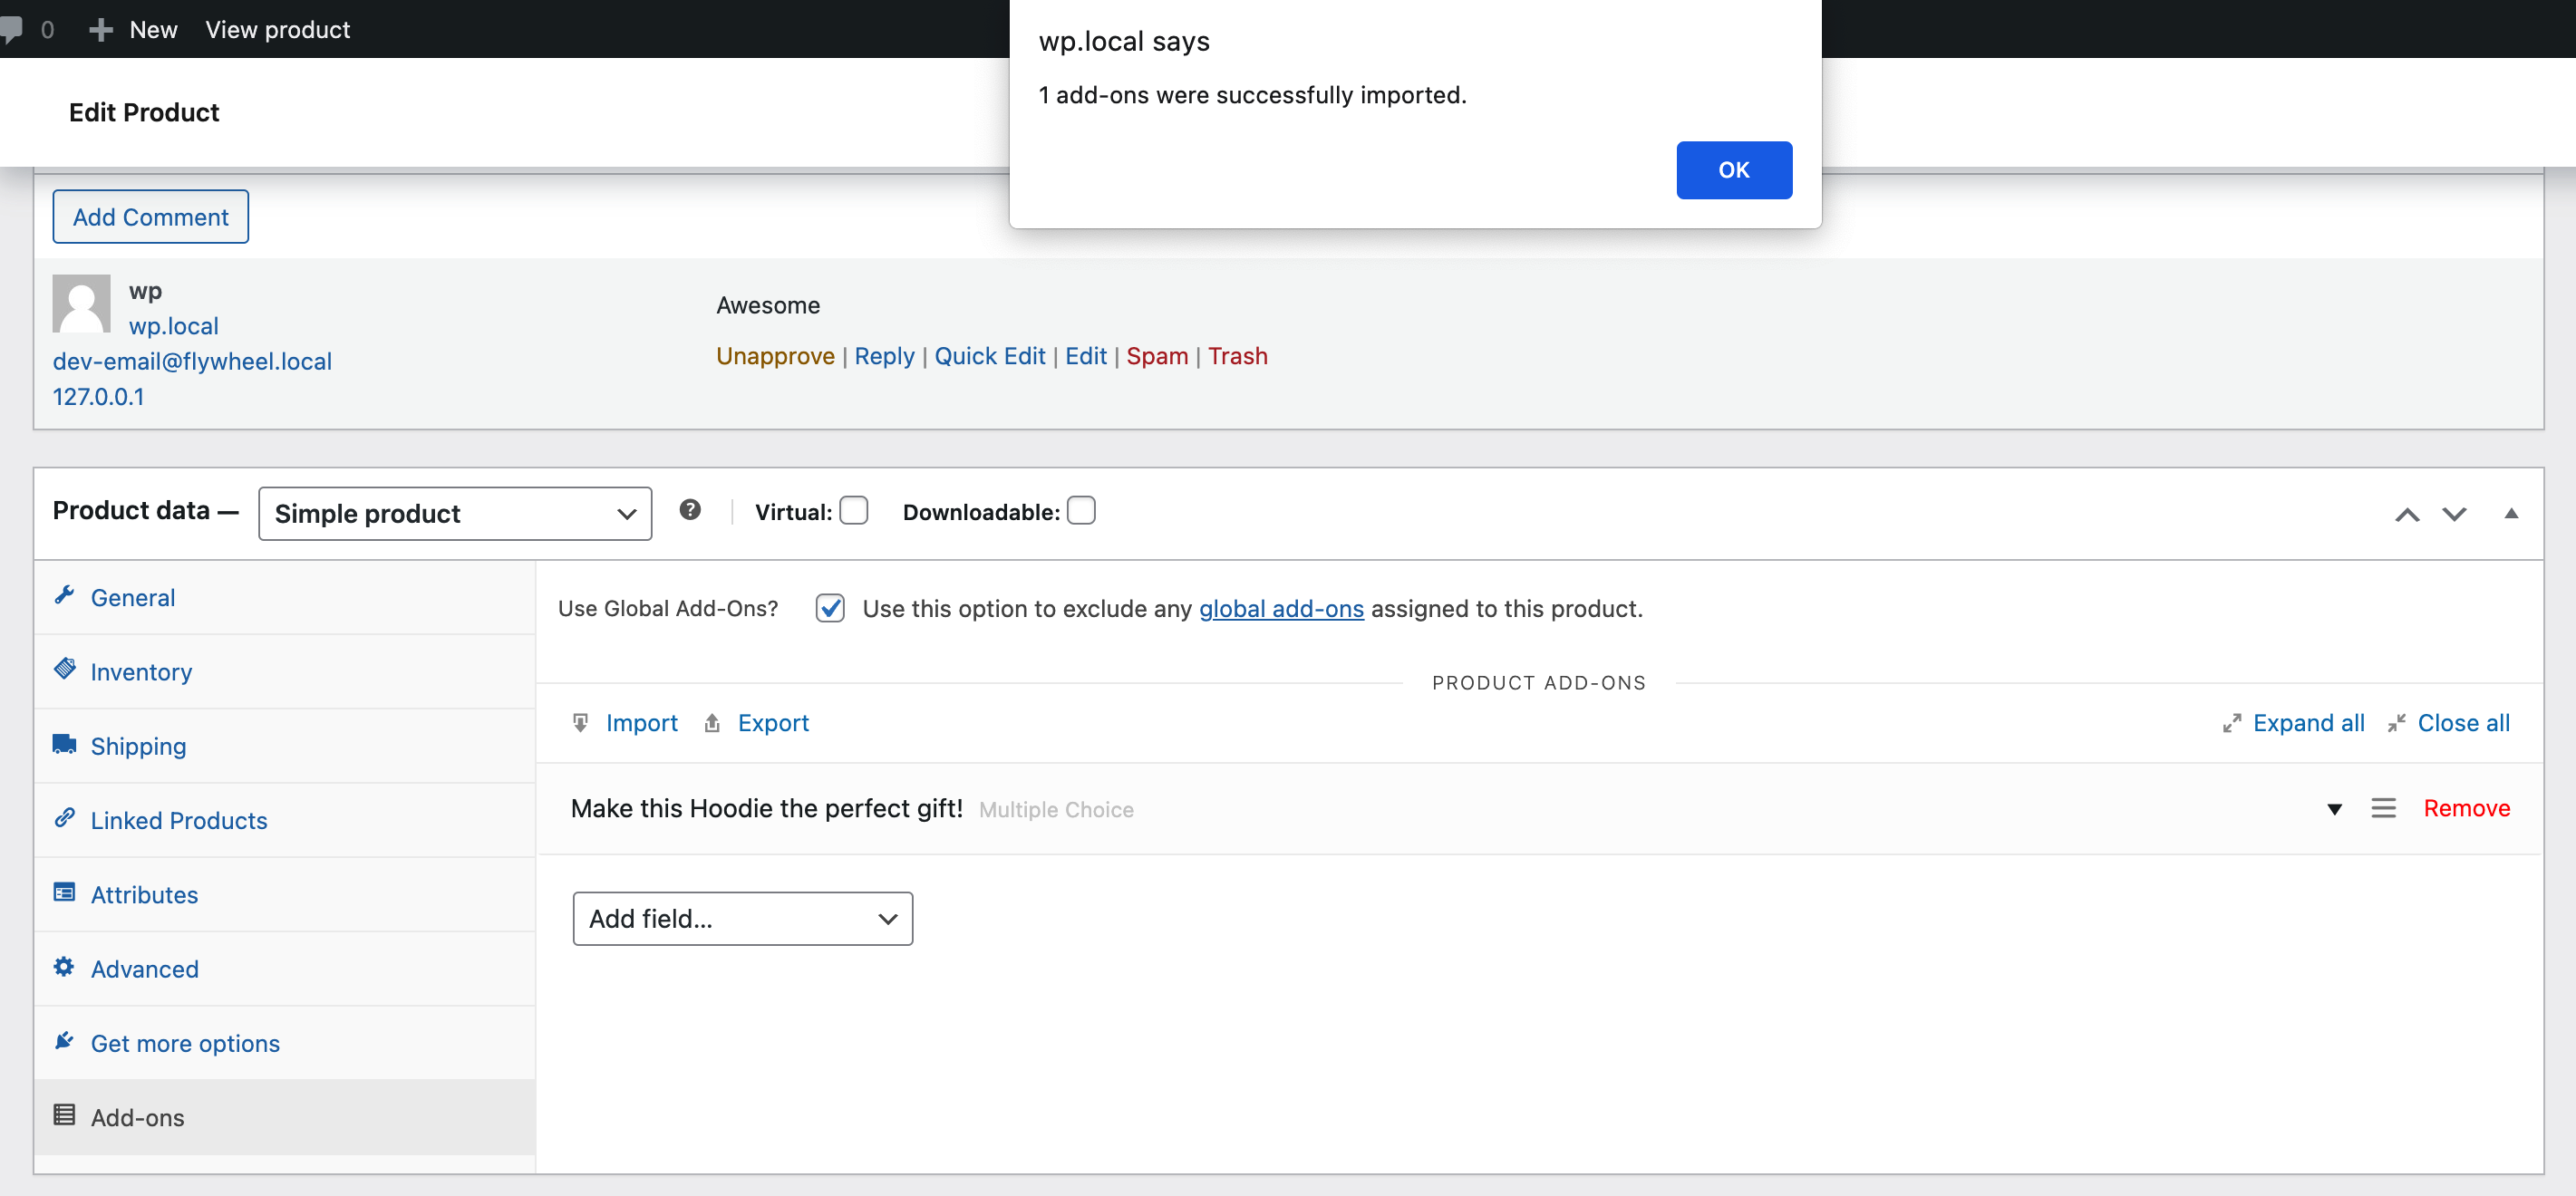Screen dimensions: 2576x1196
Task: Collapse the Product data panel triangle
Action: coord(2511,514)
